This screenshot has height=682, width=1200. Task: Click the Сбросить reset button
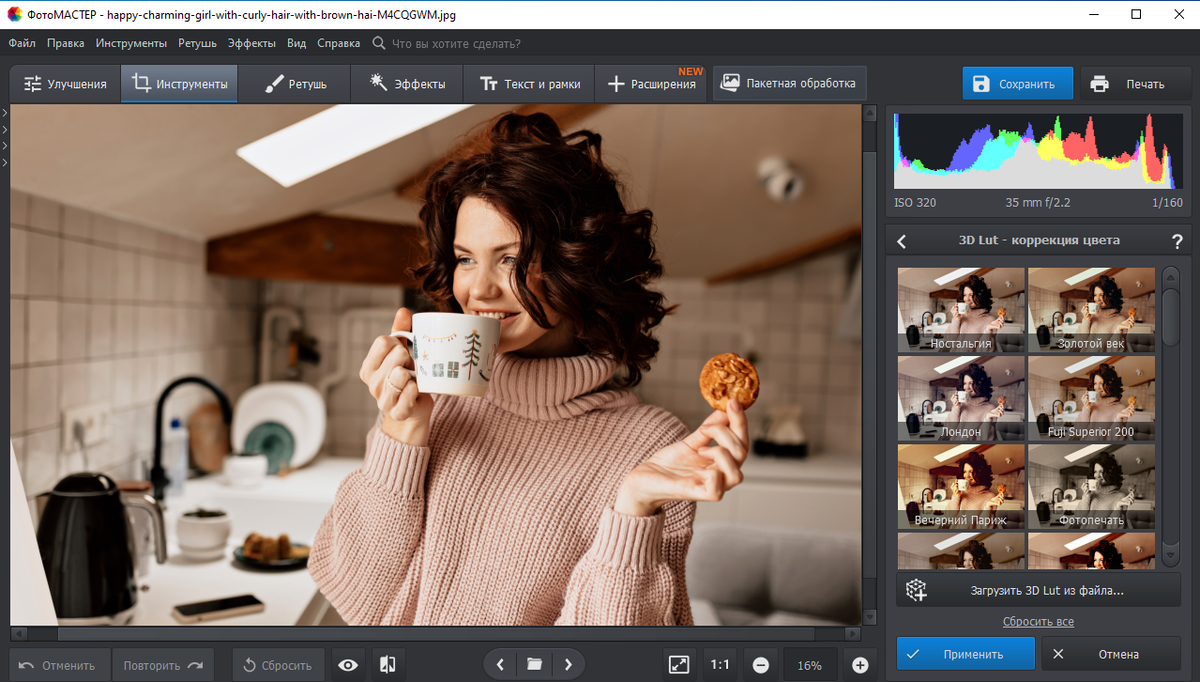278,665
